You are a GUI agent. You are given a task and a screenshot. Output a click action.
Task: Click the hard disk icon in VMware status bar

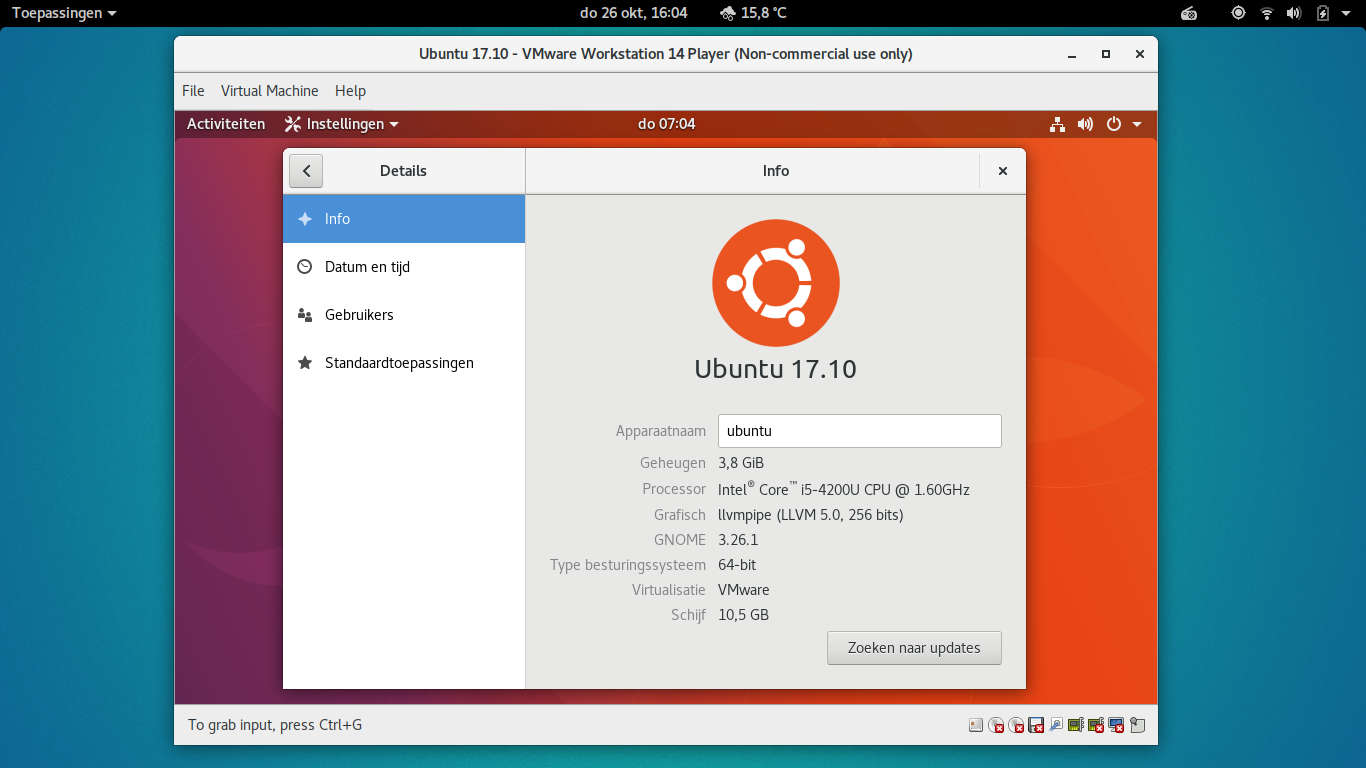(976, 725)
